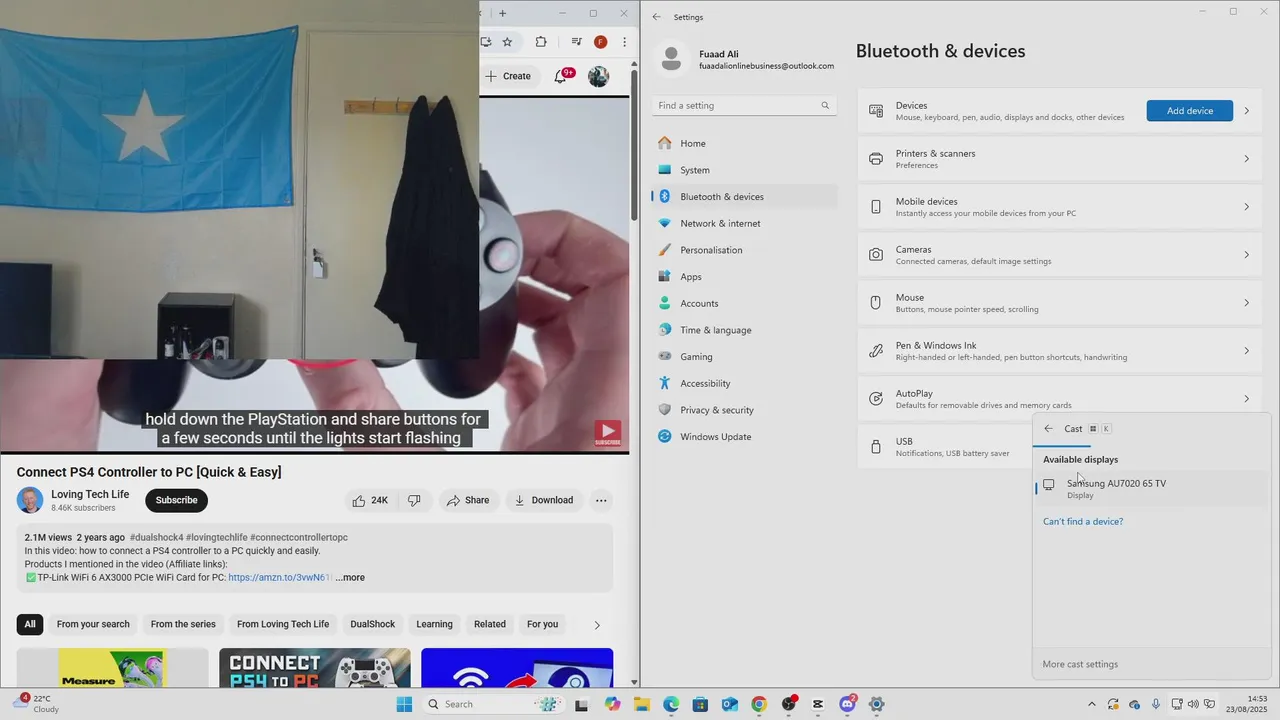This screenshot has width=1280, height=720.
Task: Click 'Can't find a device?' link
Action: (1083, 522)
